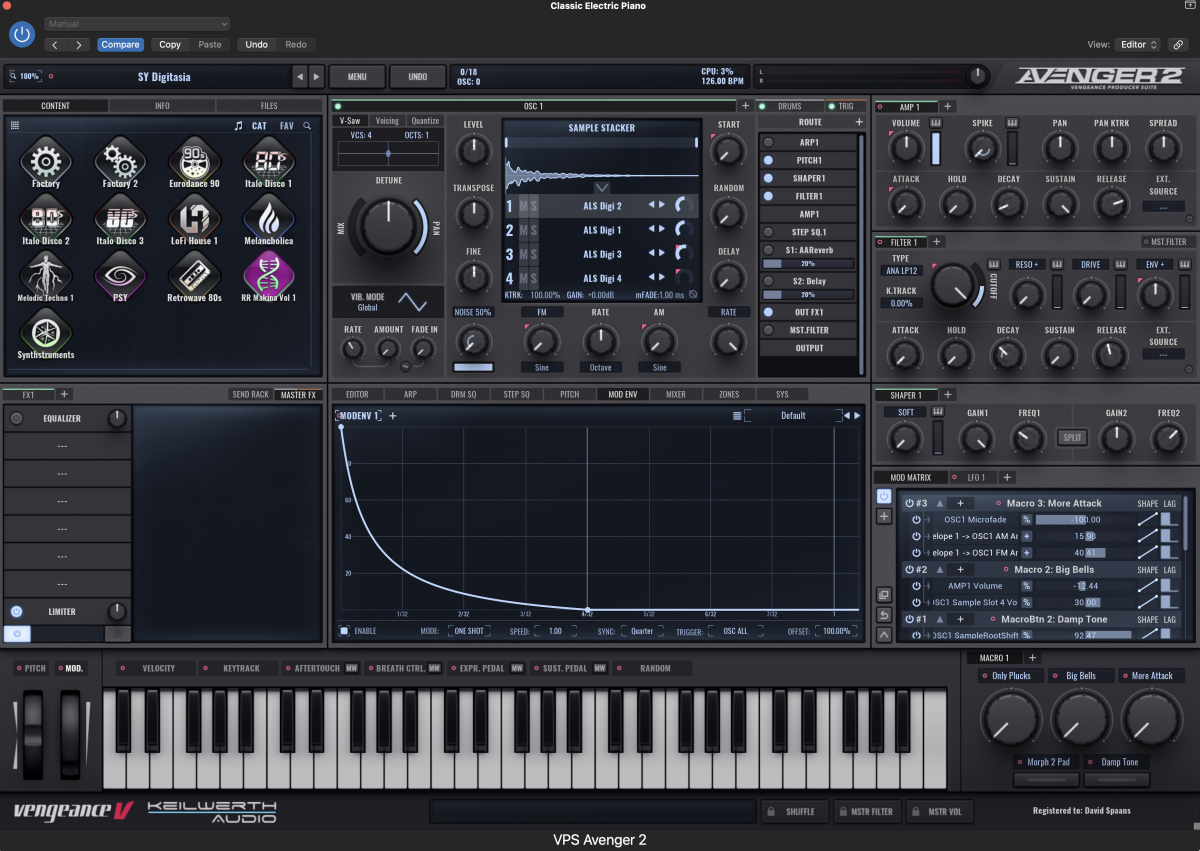Enable the MST.FILTER route switch
This screenshot has height=851, width=1200.
tap(768, 330)
